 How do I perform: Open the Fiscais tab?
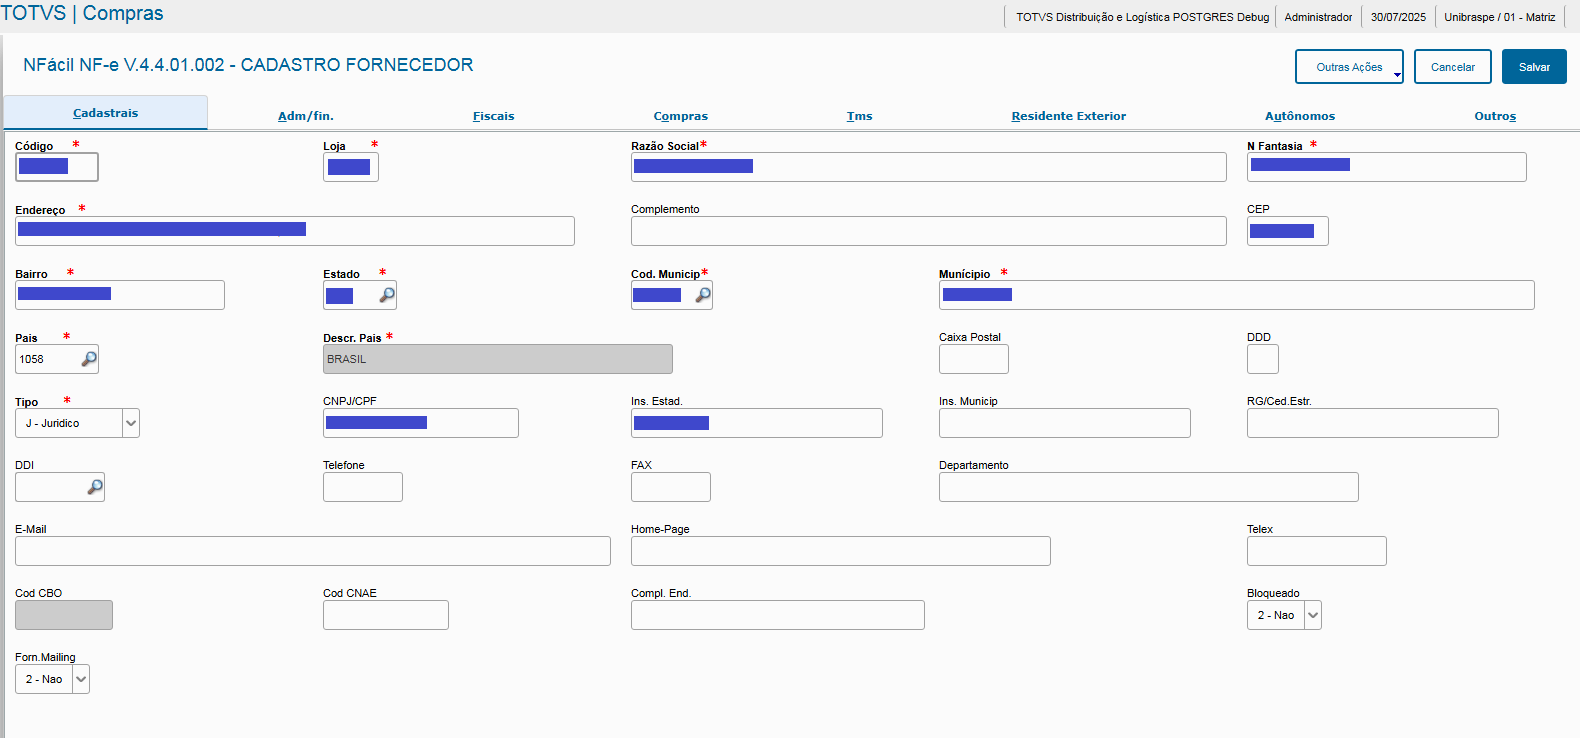(x=494, y=116)
